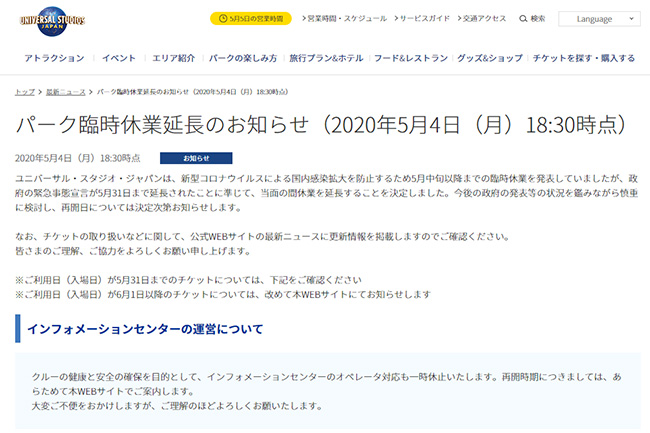
Task: Click the clock icon in yellow button
Action: coord(223,19)
